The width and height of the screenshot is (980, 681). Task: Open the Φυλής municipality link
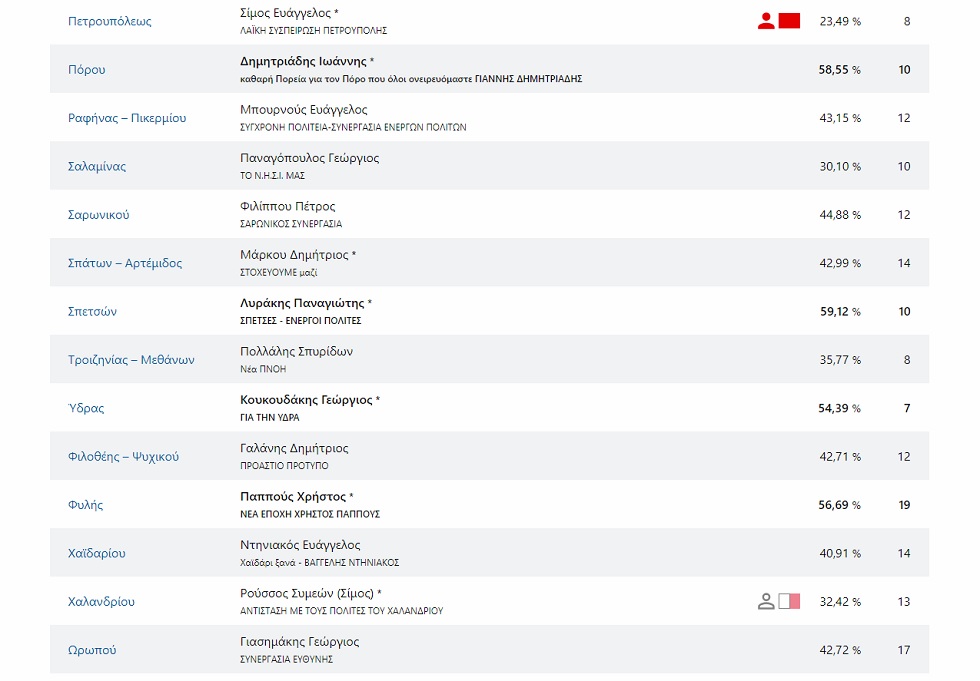[85, 505]
